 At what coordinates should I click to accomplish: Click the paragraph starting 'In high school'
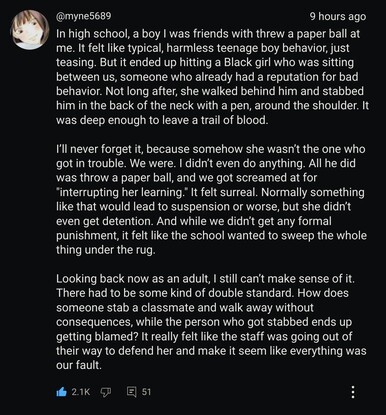point(212,77)
